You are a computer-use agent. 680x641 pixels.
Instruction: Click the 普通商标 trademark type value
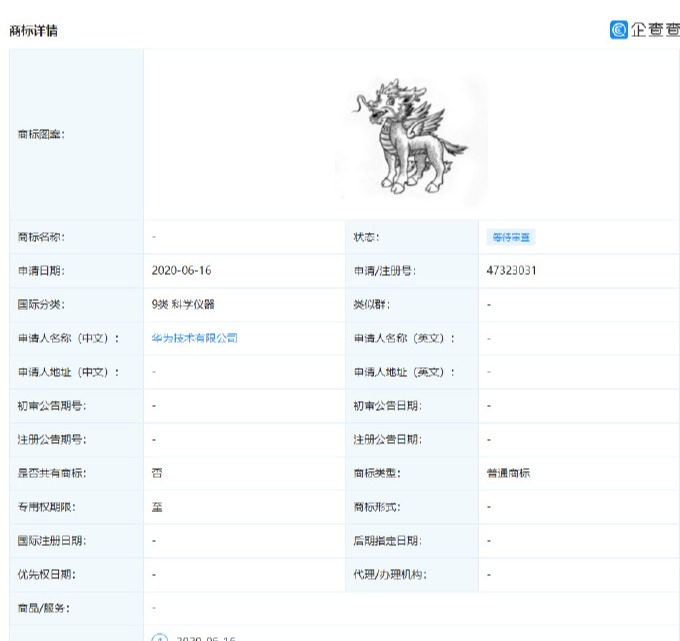point(508,473)
